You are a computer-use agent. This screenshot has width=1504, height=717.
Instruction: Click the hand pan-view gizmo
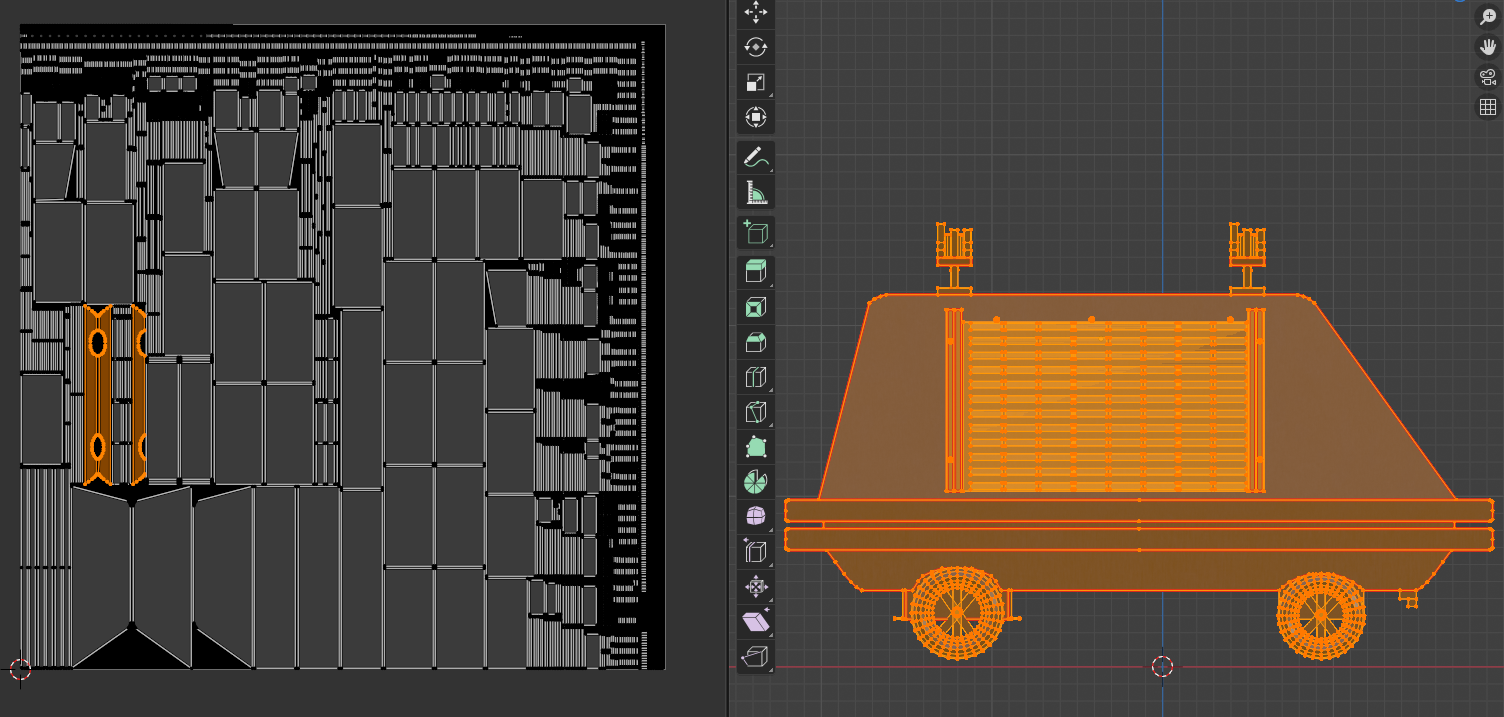pyautogui.click(x=1488, y=47)
